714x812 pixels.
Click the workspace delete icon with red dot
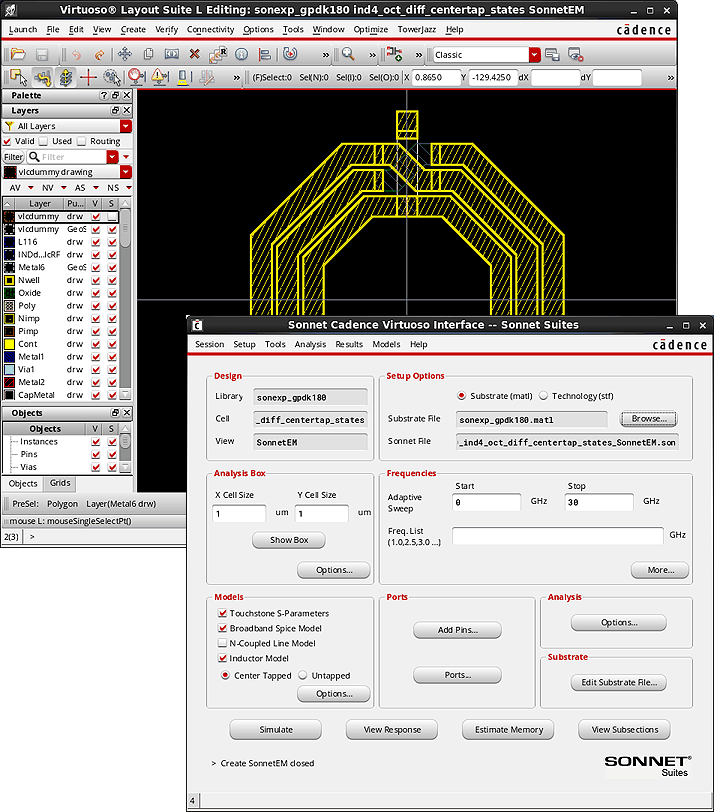tap(575, 54)
